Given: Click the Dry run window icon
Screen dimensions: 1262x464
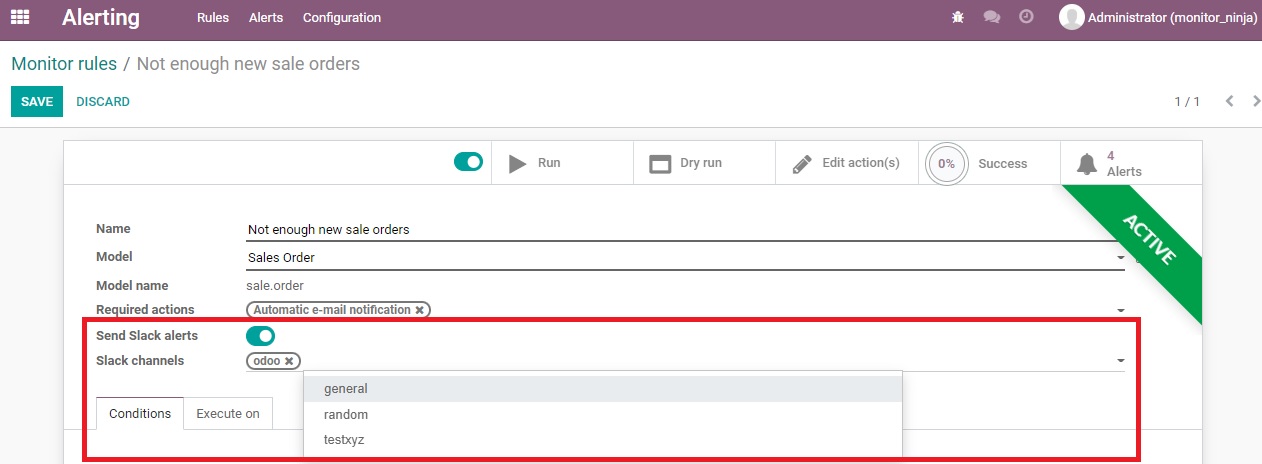Looking at the screenshot, I should [x=660, y=163].
